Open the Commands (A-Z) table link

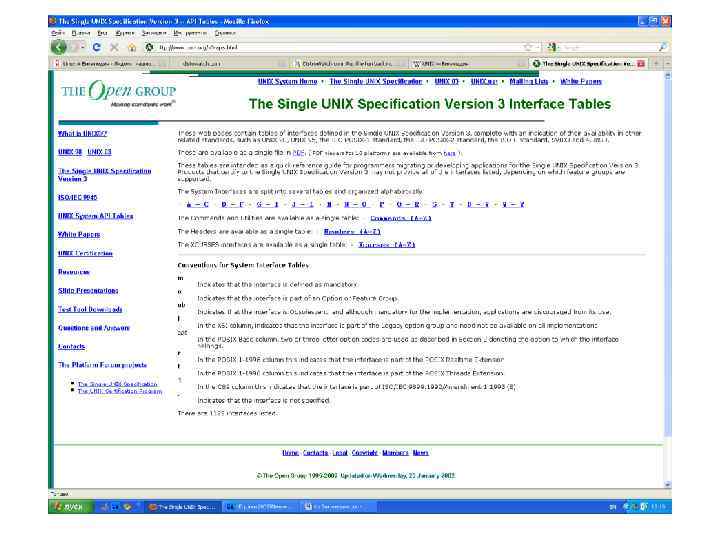point(401,218)
